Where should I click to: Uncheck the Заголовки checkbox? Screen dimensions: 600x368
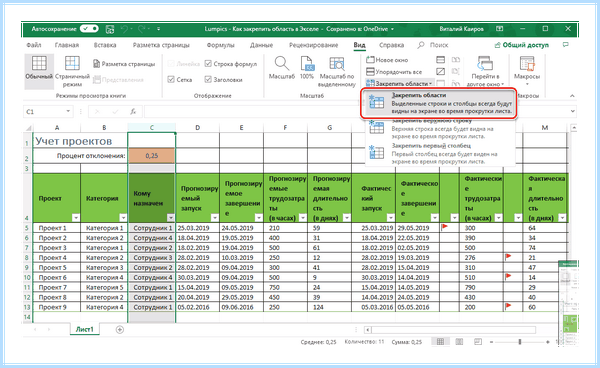coord(208,80)
